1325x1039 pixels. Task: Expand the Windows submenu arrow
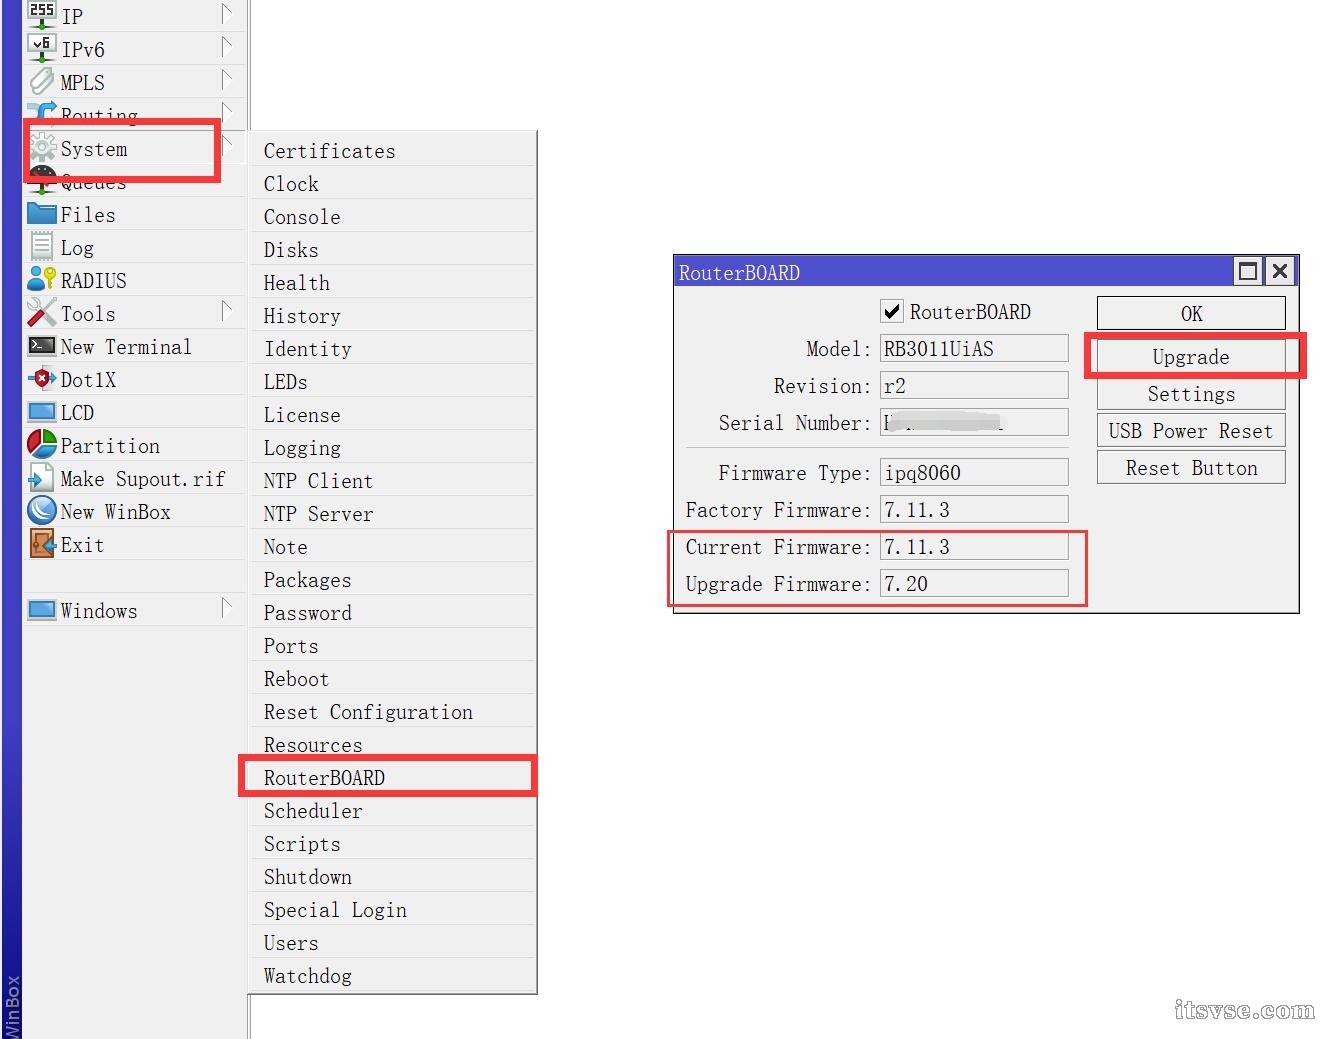pos(227,608)
